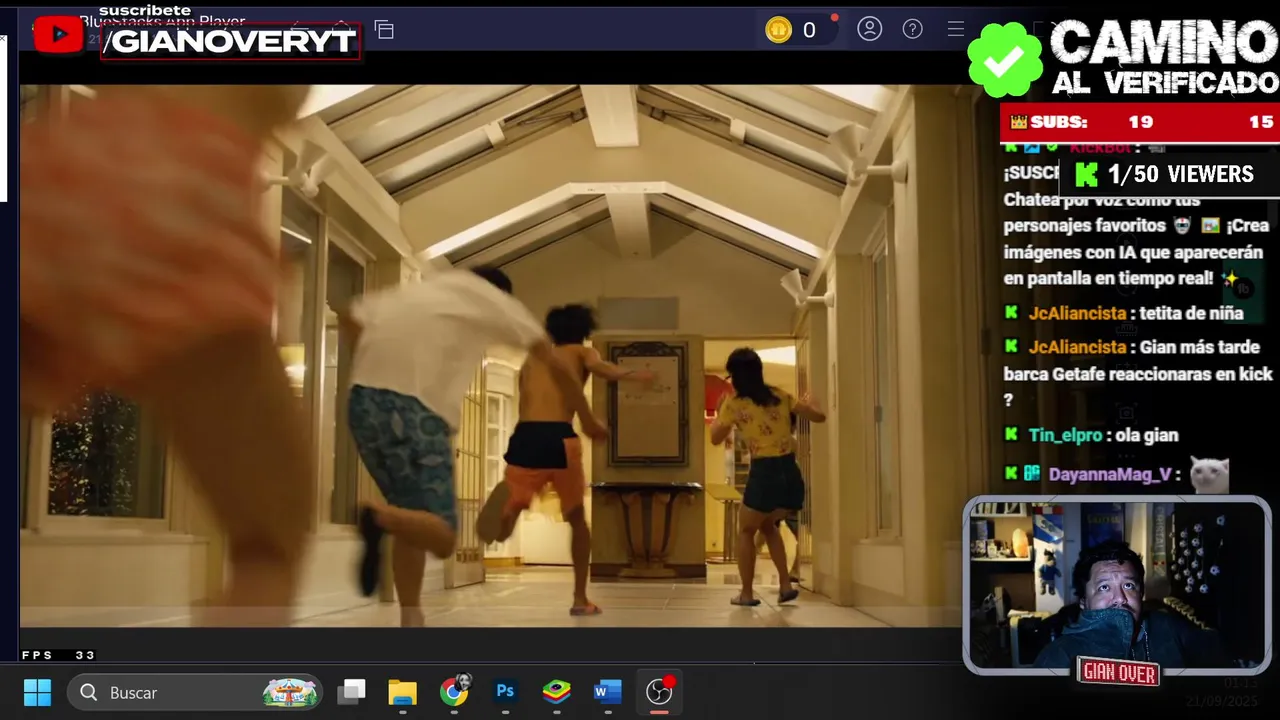Image resolution: width=1280 pixels, height=720 pixels.
Task: Open BlueStacks multi-instance manager icon
Action: pyautogui.click(x=384, y=30)
